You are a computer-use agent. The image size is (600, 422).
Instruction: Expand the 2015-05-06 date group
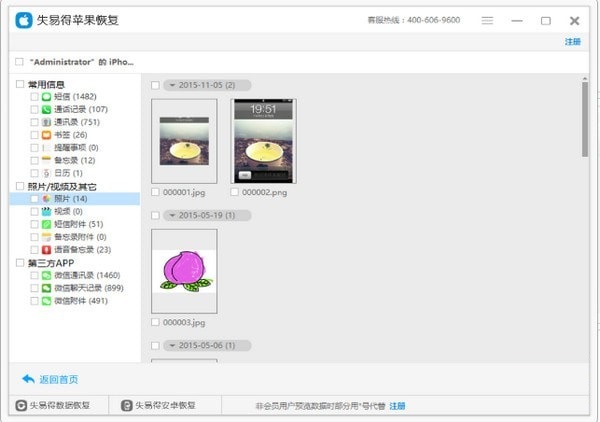click(x=170, y=345)
